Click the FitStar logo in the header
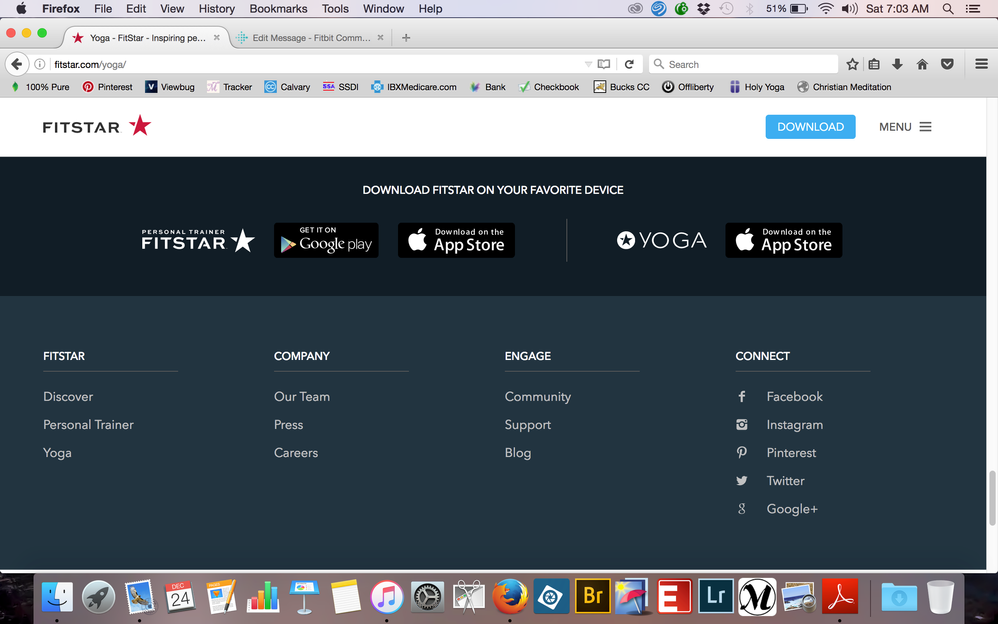Screen dimensions: 998x624 click(x=97, y=126)
